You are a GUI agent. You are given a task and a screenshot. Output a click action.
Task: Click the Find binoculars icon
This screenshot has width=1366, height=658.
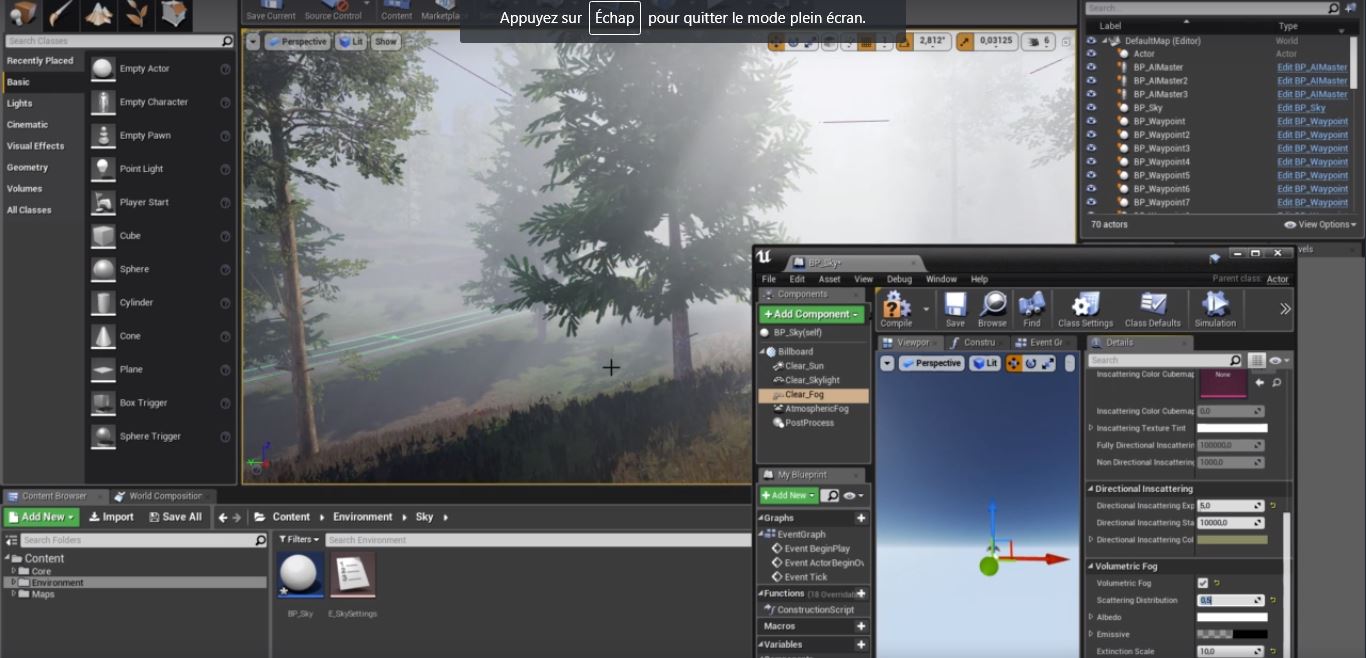click(1032, 309)
